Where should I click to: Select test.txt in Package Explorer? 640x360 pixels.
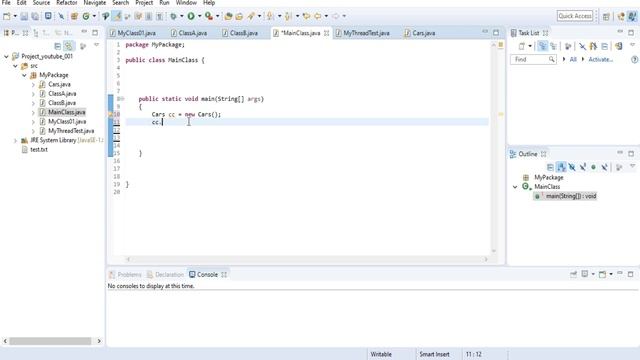[x=39, y=150]
